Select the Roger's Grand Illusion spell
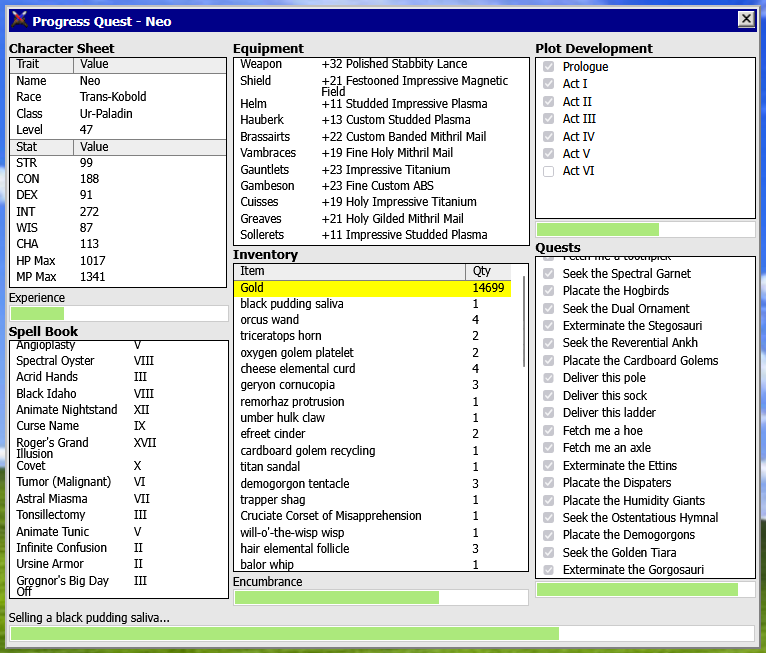This screenshot has height=653, width=766. (x=119, y=448)
